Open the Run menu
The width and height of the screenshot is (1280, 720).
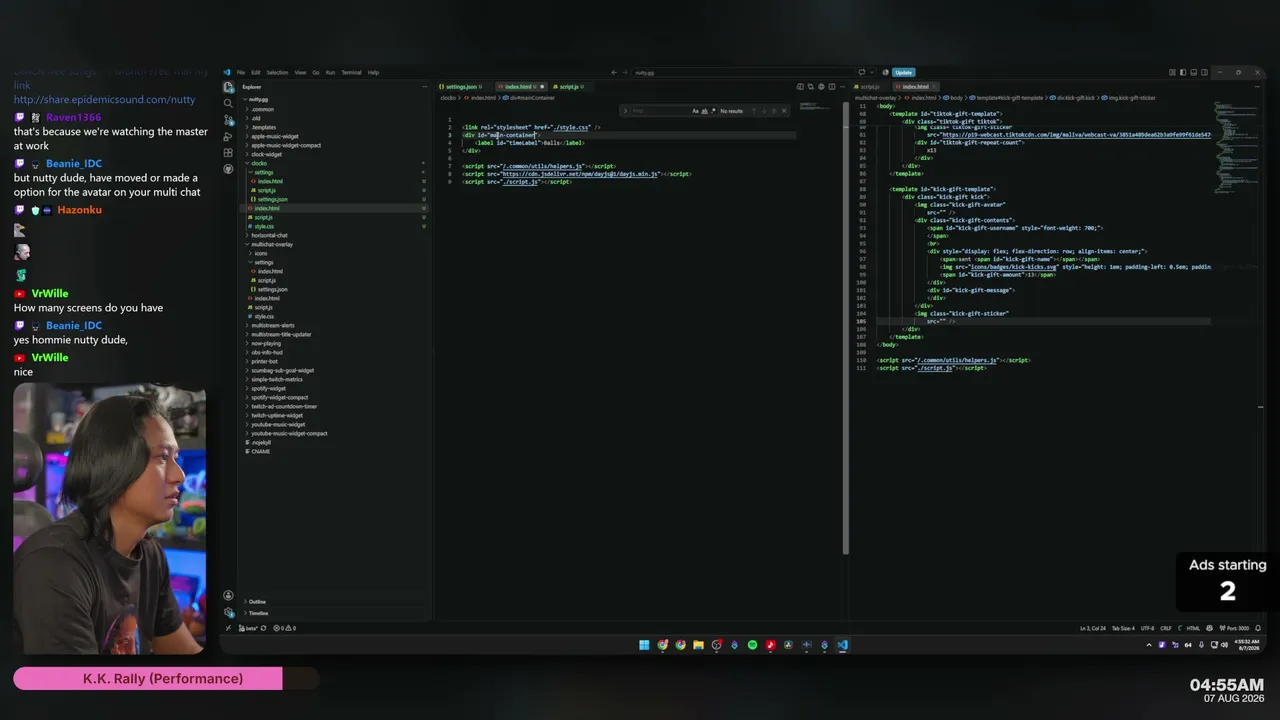pos(330,72)
